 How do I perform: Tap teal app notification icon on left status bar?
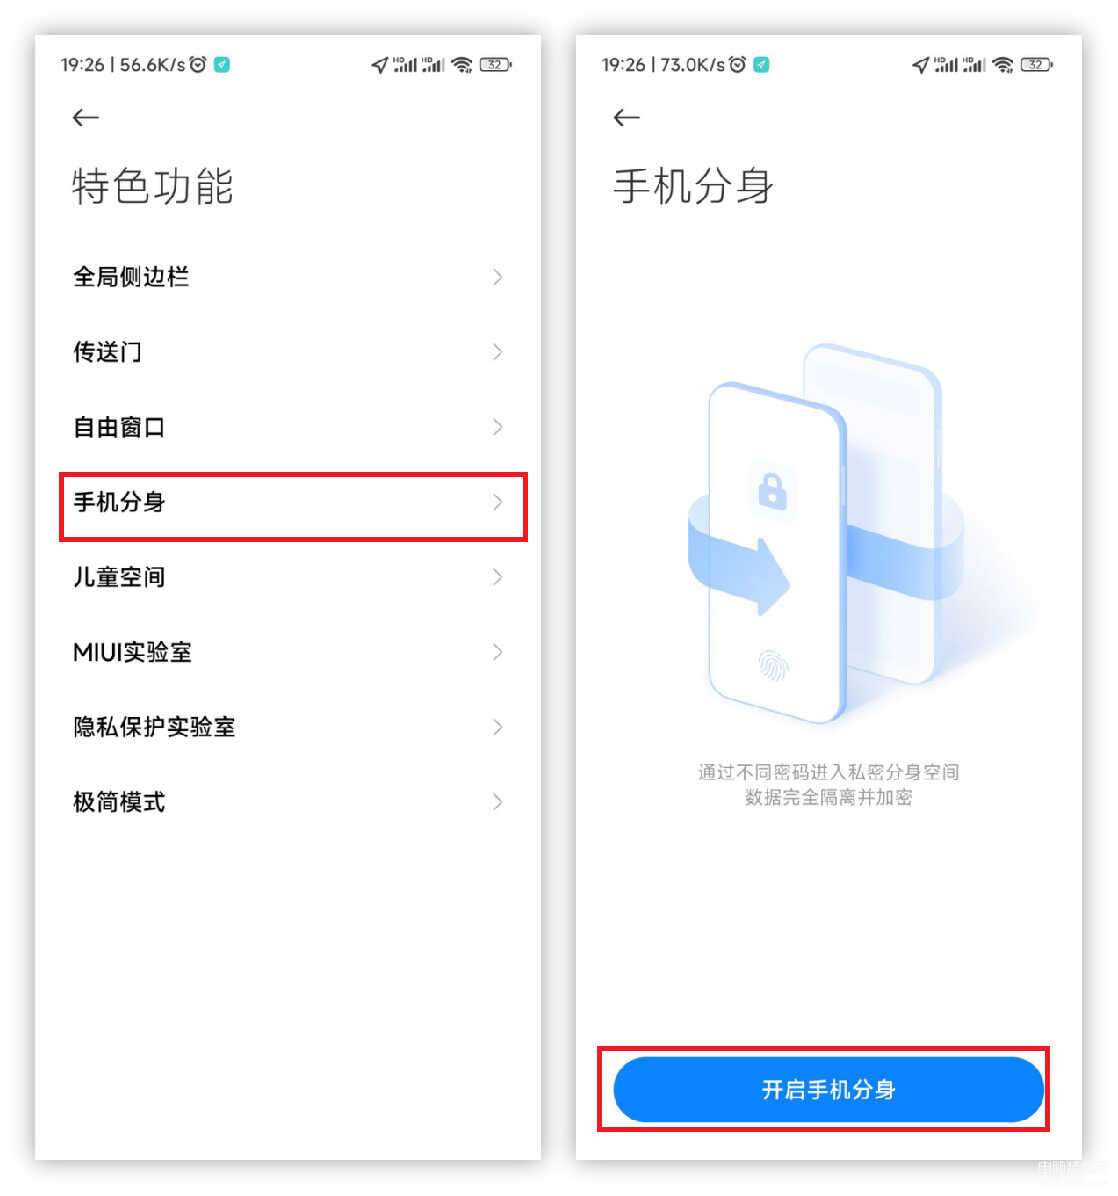click(222, 65)
